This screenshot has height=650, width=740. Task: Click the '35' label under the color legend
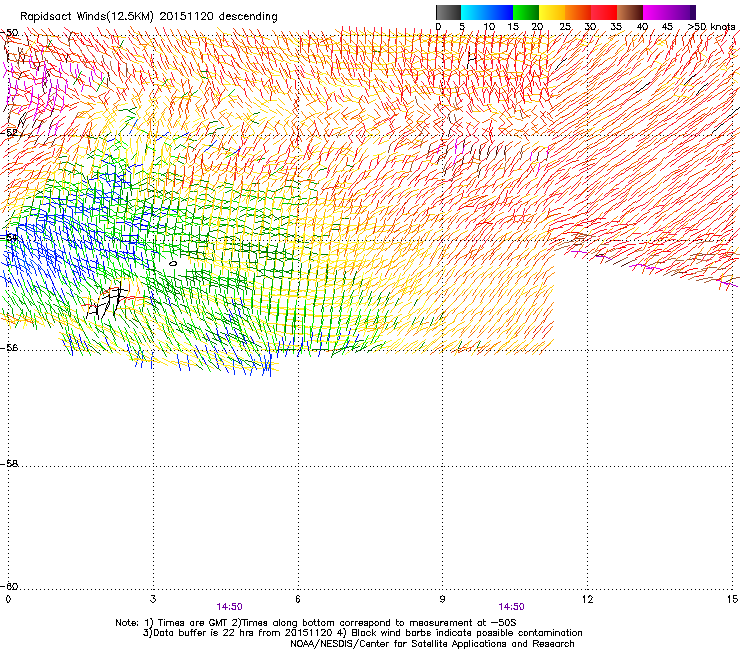616,27
